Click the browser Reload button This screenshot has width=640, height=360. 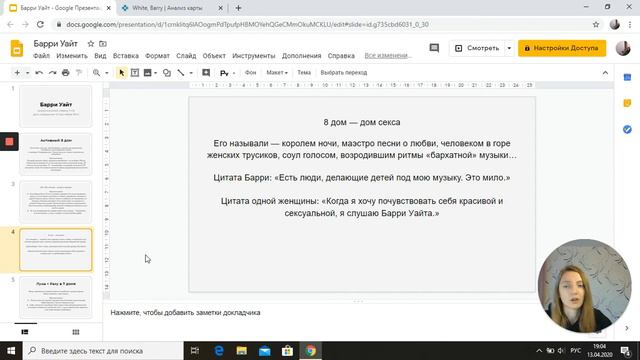(40, 24)
